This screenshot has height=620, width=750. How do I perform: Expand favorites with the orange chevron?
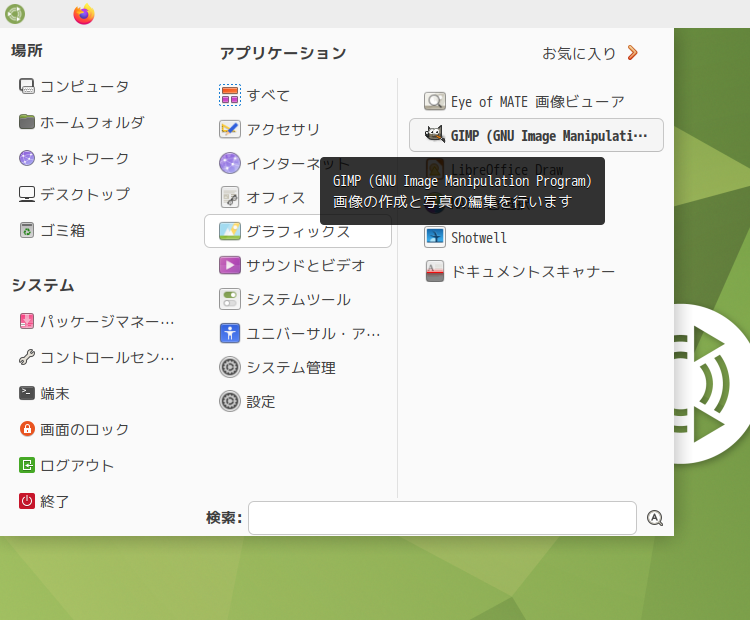[632, 53]
